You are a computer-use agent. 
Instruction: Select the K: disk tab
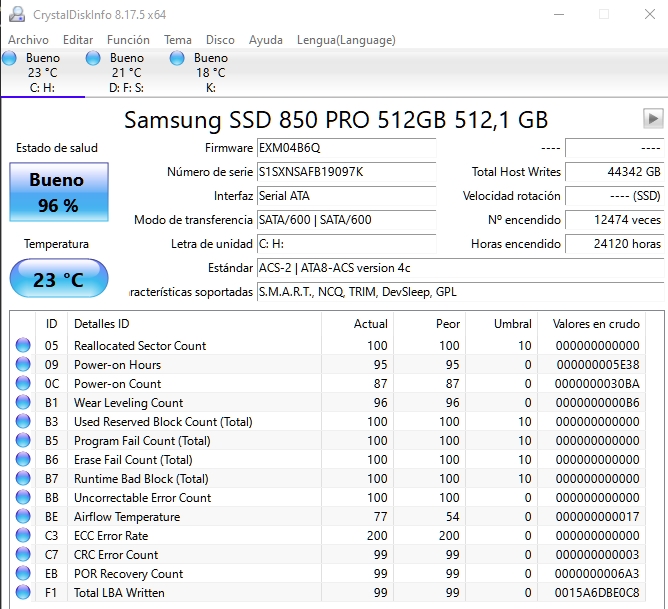pyautogui.click(x=210, y=73)
